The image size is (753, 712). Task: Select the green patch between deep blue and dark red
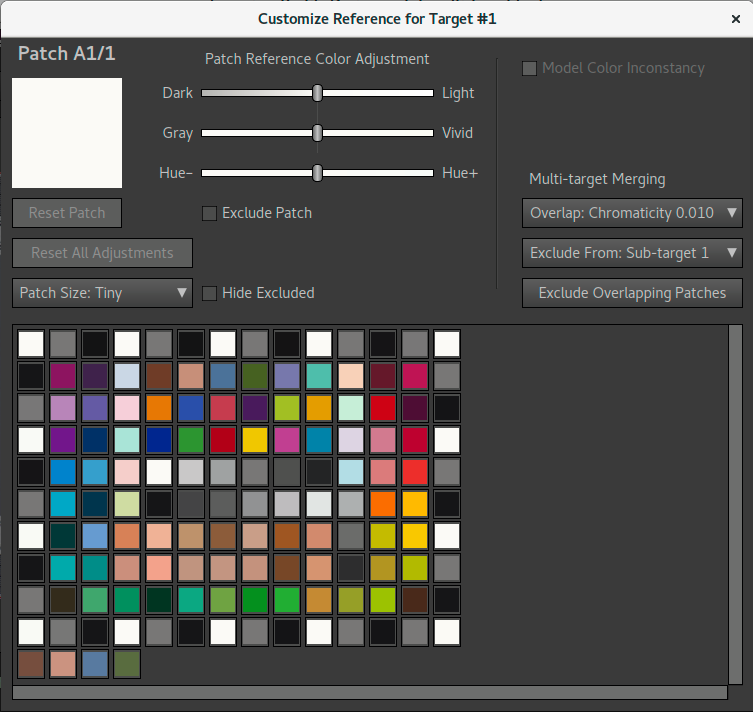tap(191, 440)
